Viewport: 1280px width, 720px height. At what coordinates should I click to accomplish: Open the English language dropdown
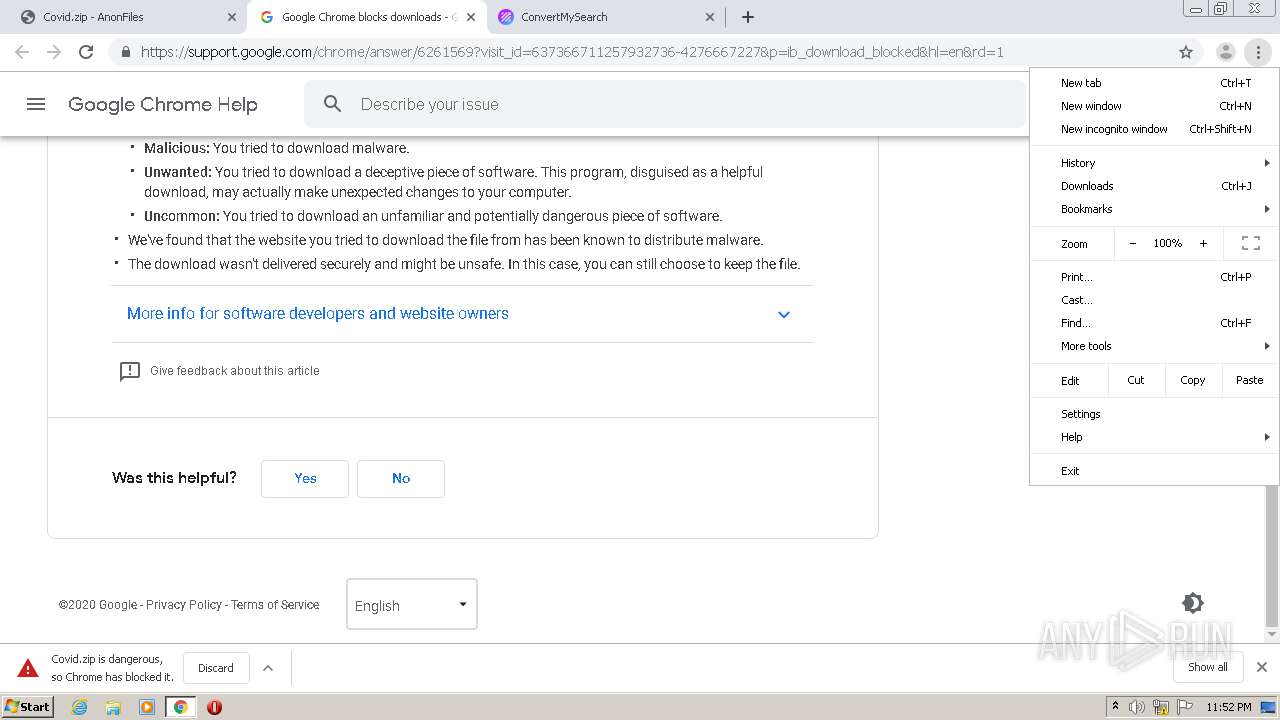click(412, 604)
